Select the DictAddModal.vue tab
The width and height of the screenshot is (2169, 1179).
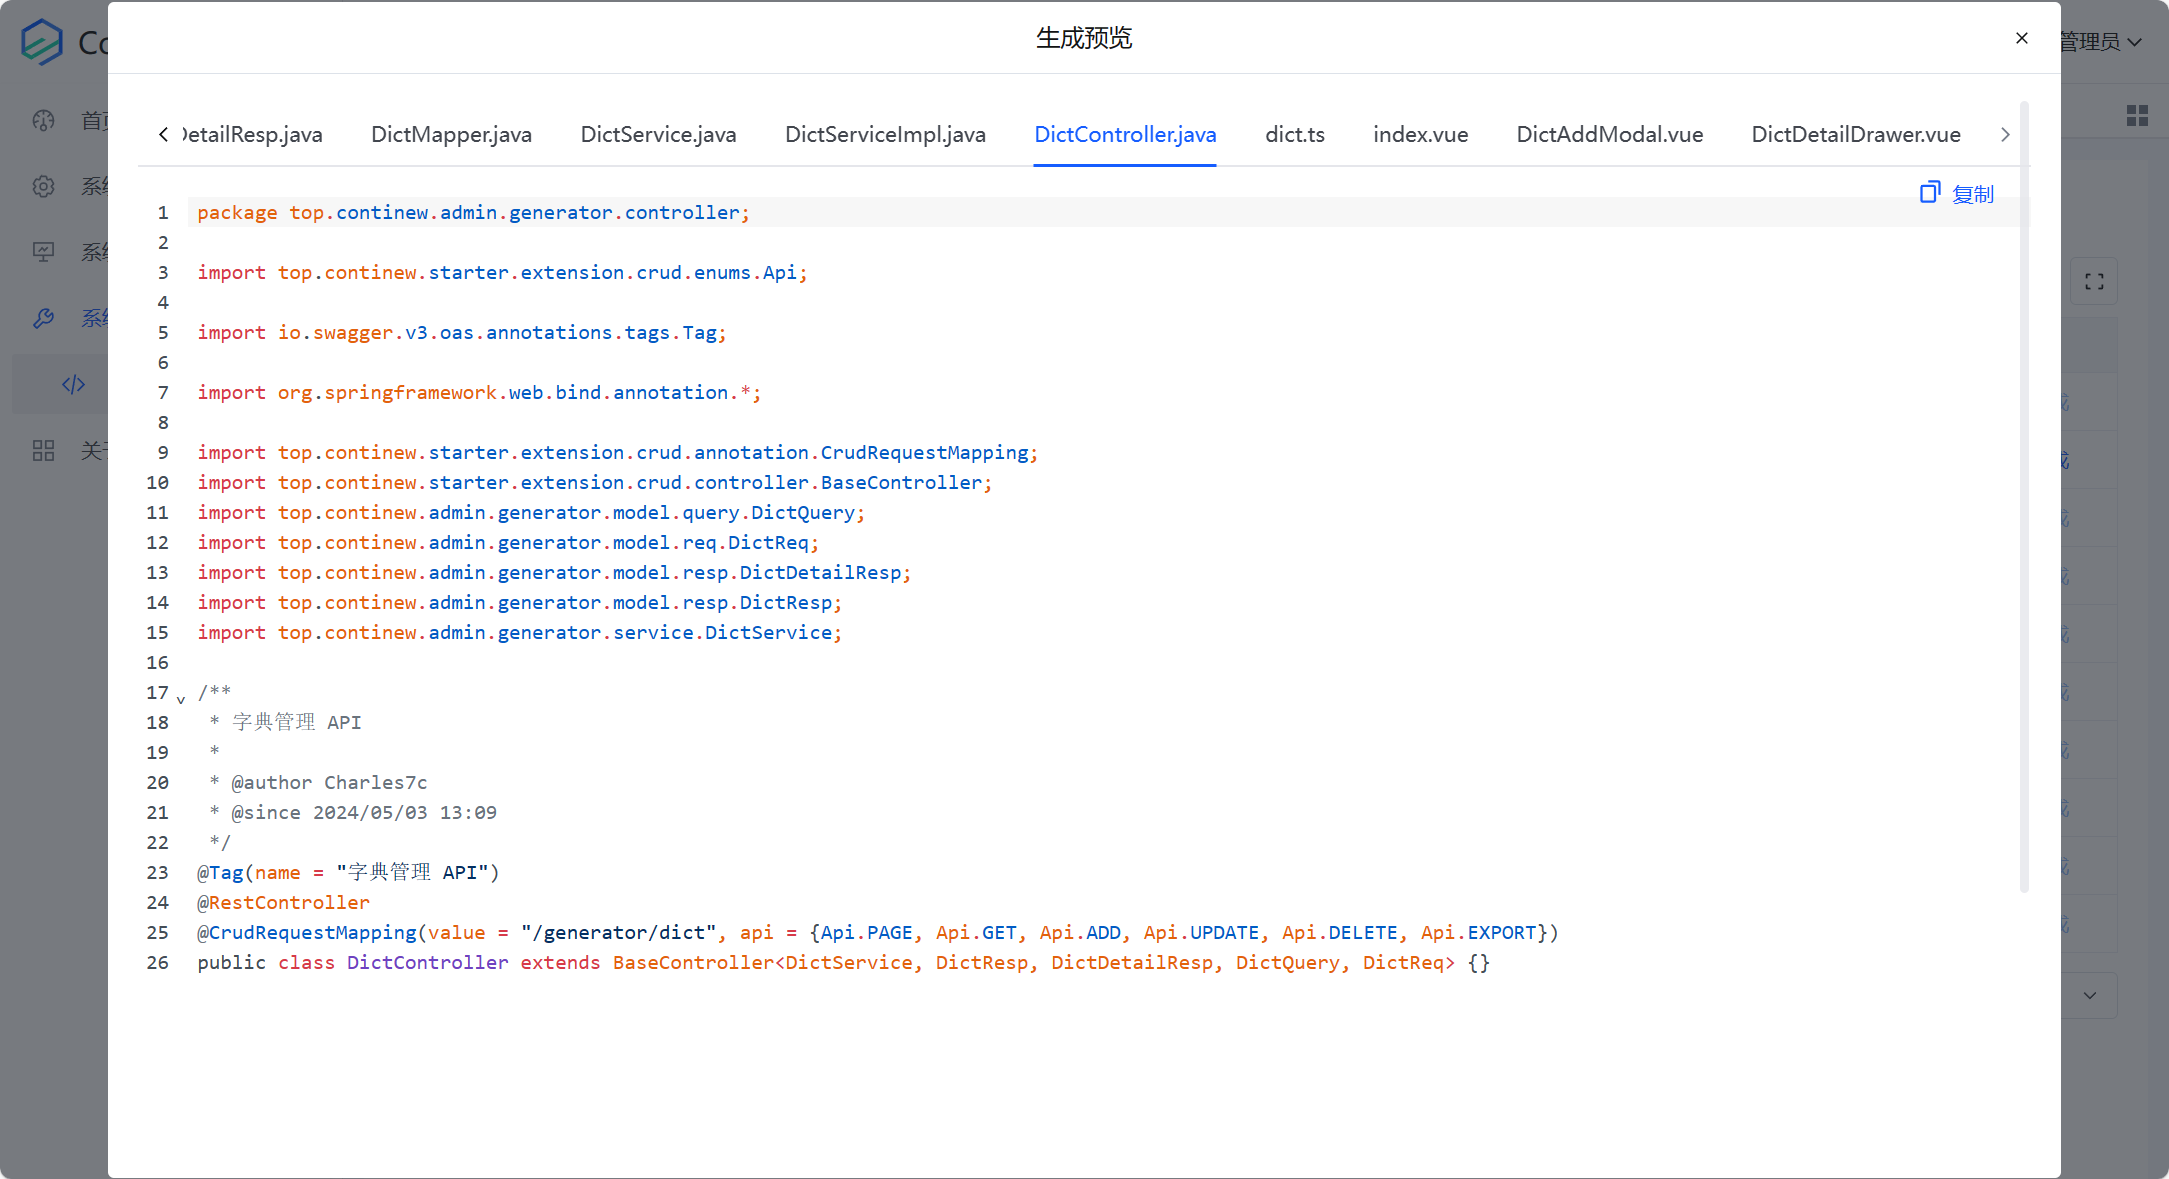point(1609,134)
